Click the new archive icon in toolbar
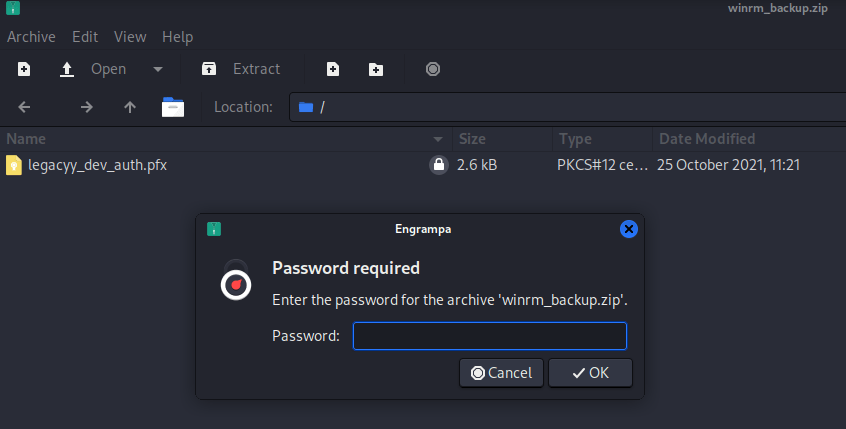This screenshot has height=429, width=846. coord(24,69)
